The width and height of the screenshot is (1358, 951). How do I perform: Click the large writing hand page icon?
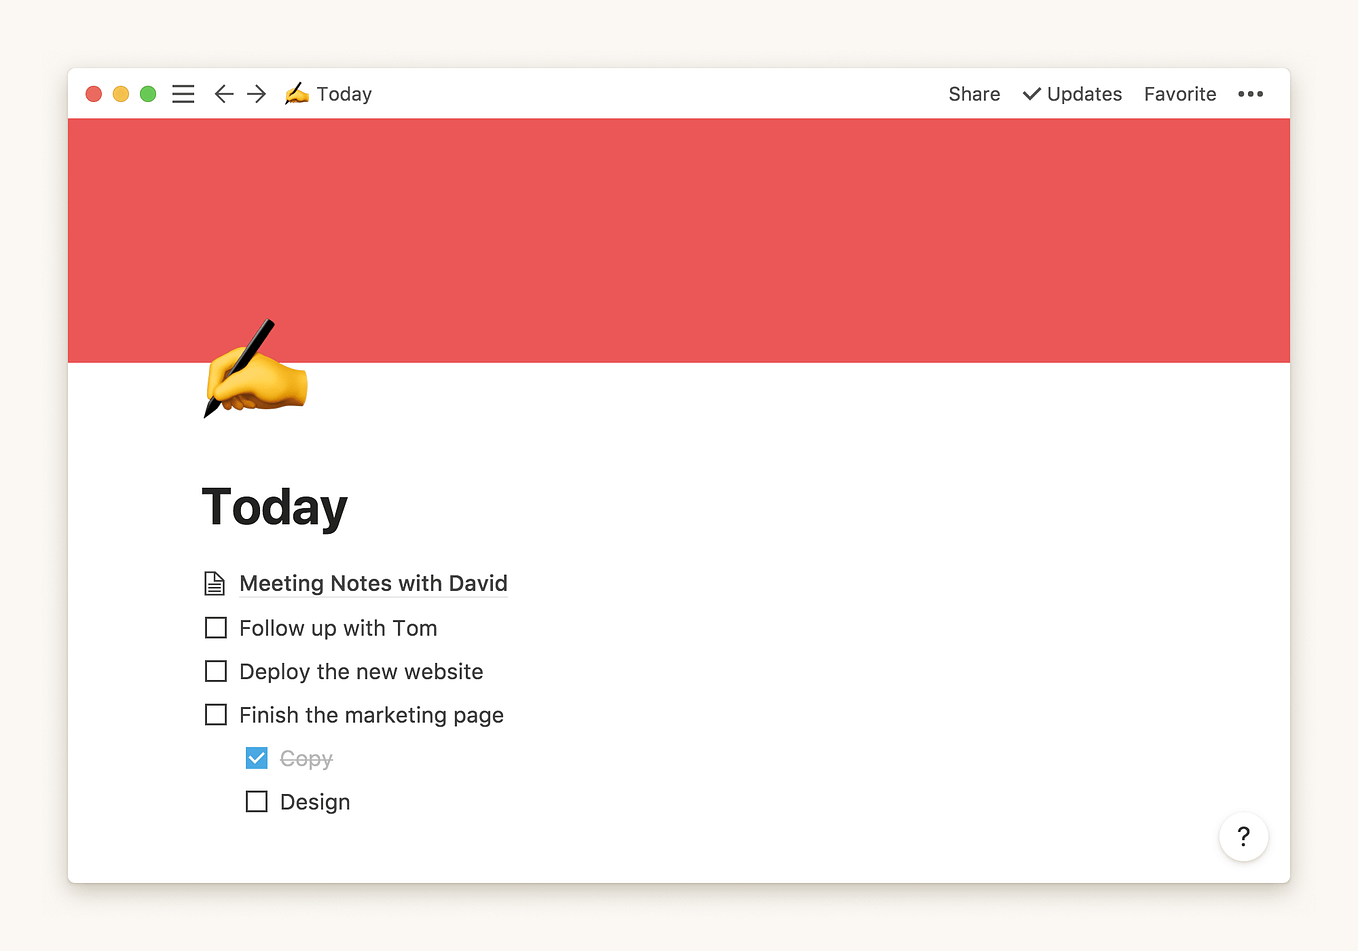point(256,369)
